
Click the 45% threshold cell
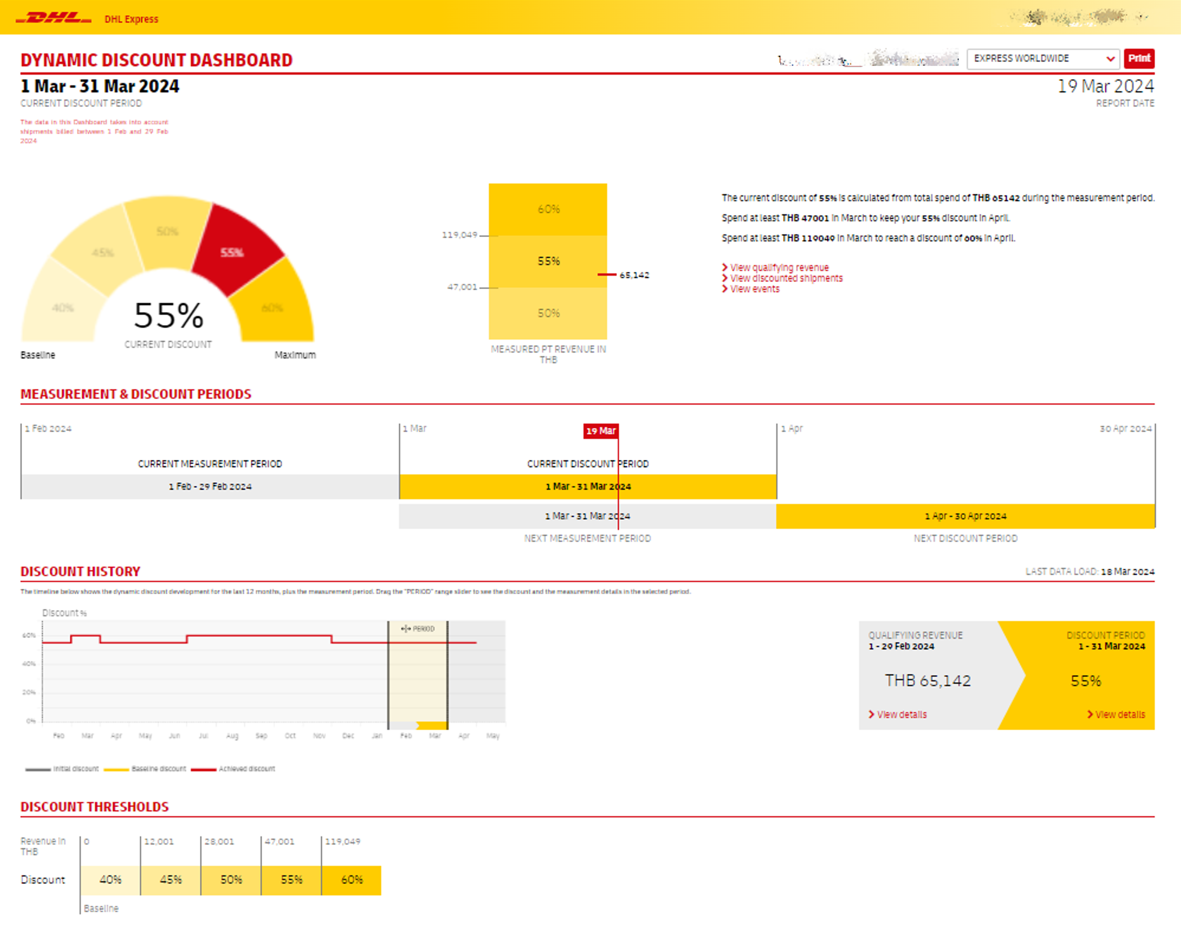(171, 880)
